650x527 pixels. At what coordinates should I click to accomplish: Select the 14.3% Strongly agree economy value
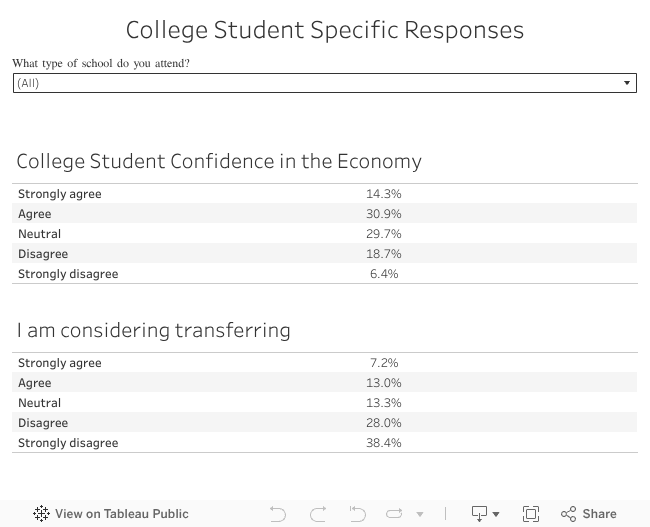click(384, 194)
